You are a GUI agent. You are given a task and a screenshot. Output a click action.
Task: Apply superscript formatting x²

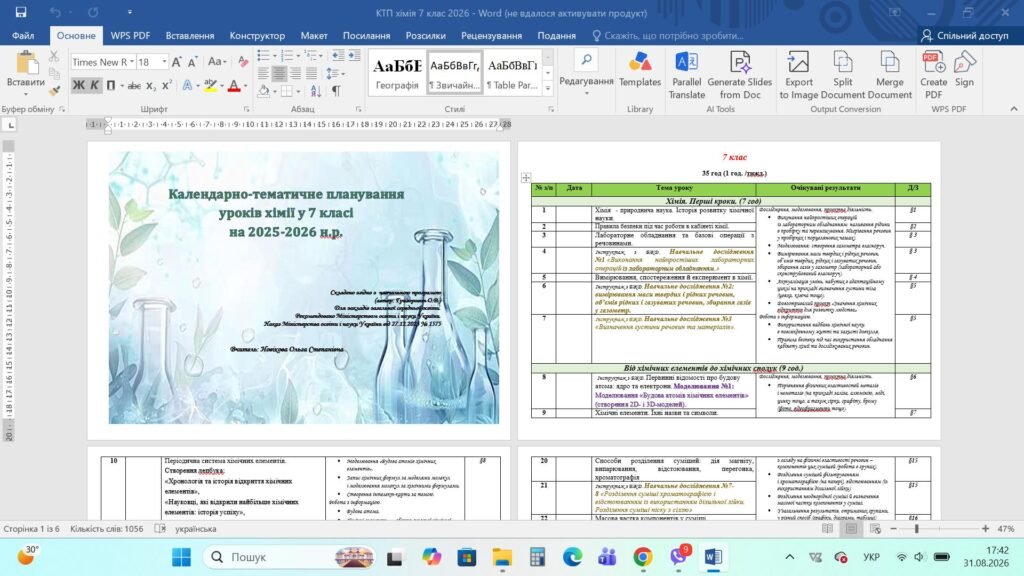point(167,86)
